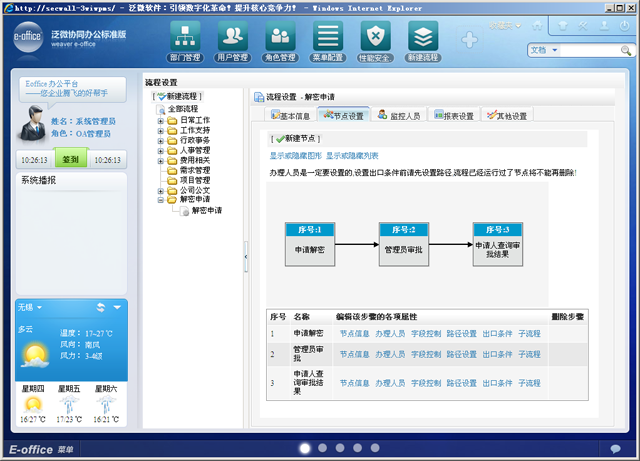The height and width of the screenshot is (461, 640).
Task: Click the 新建流程 toolbar icon
Action: pos(423,40)
